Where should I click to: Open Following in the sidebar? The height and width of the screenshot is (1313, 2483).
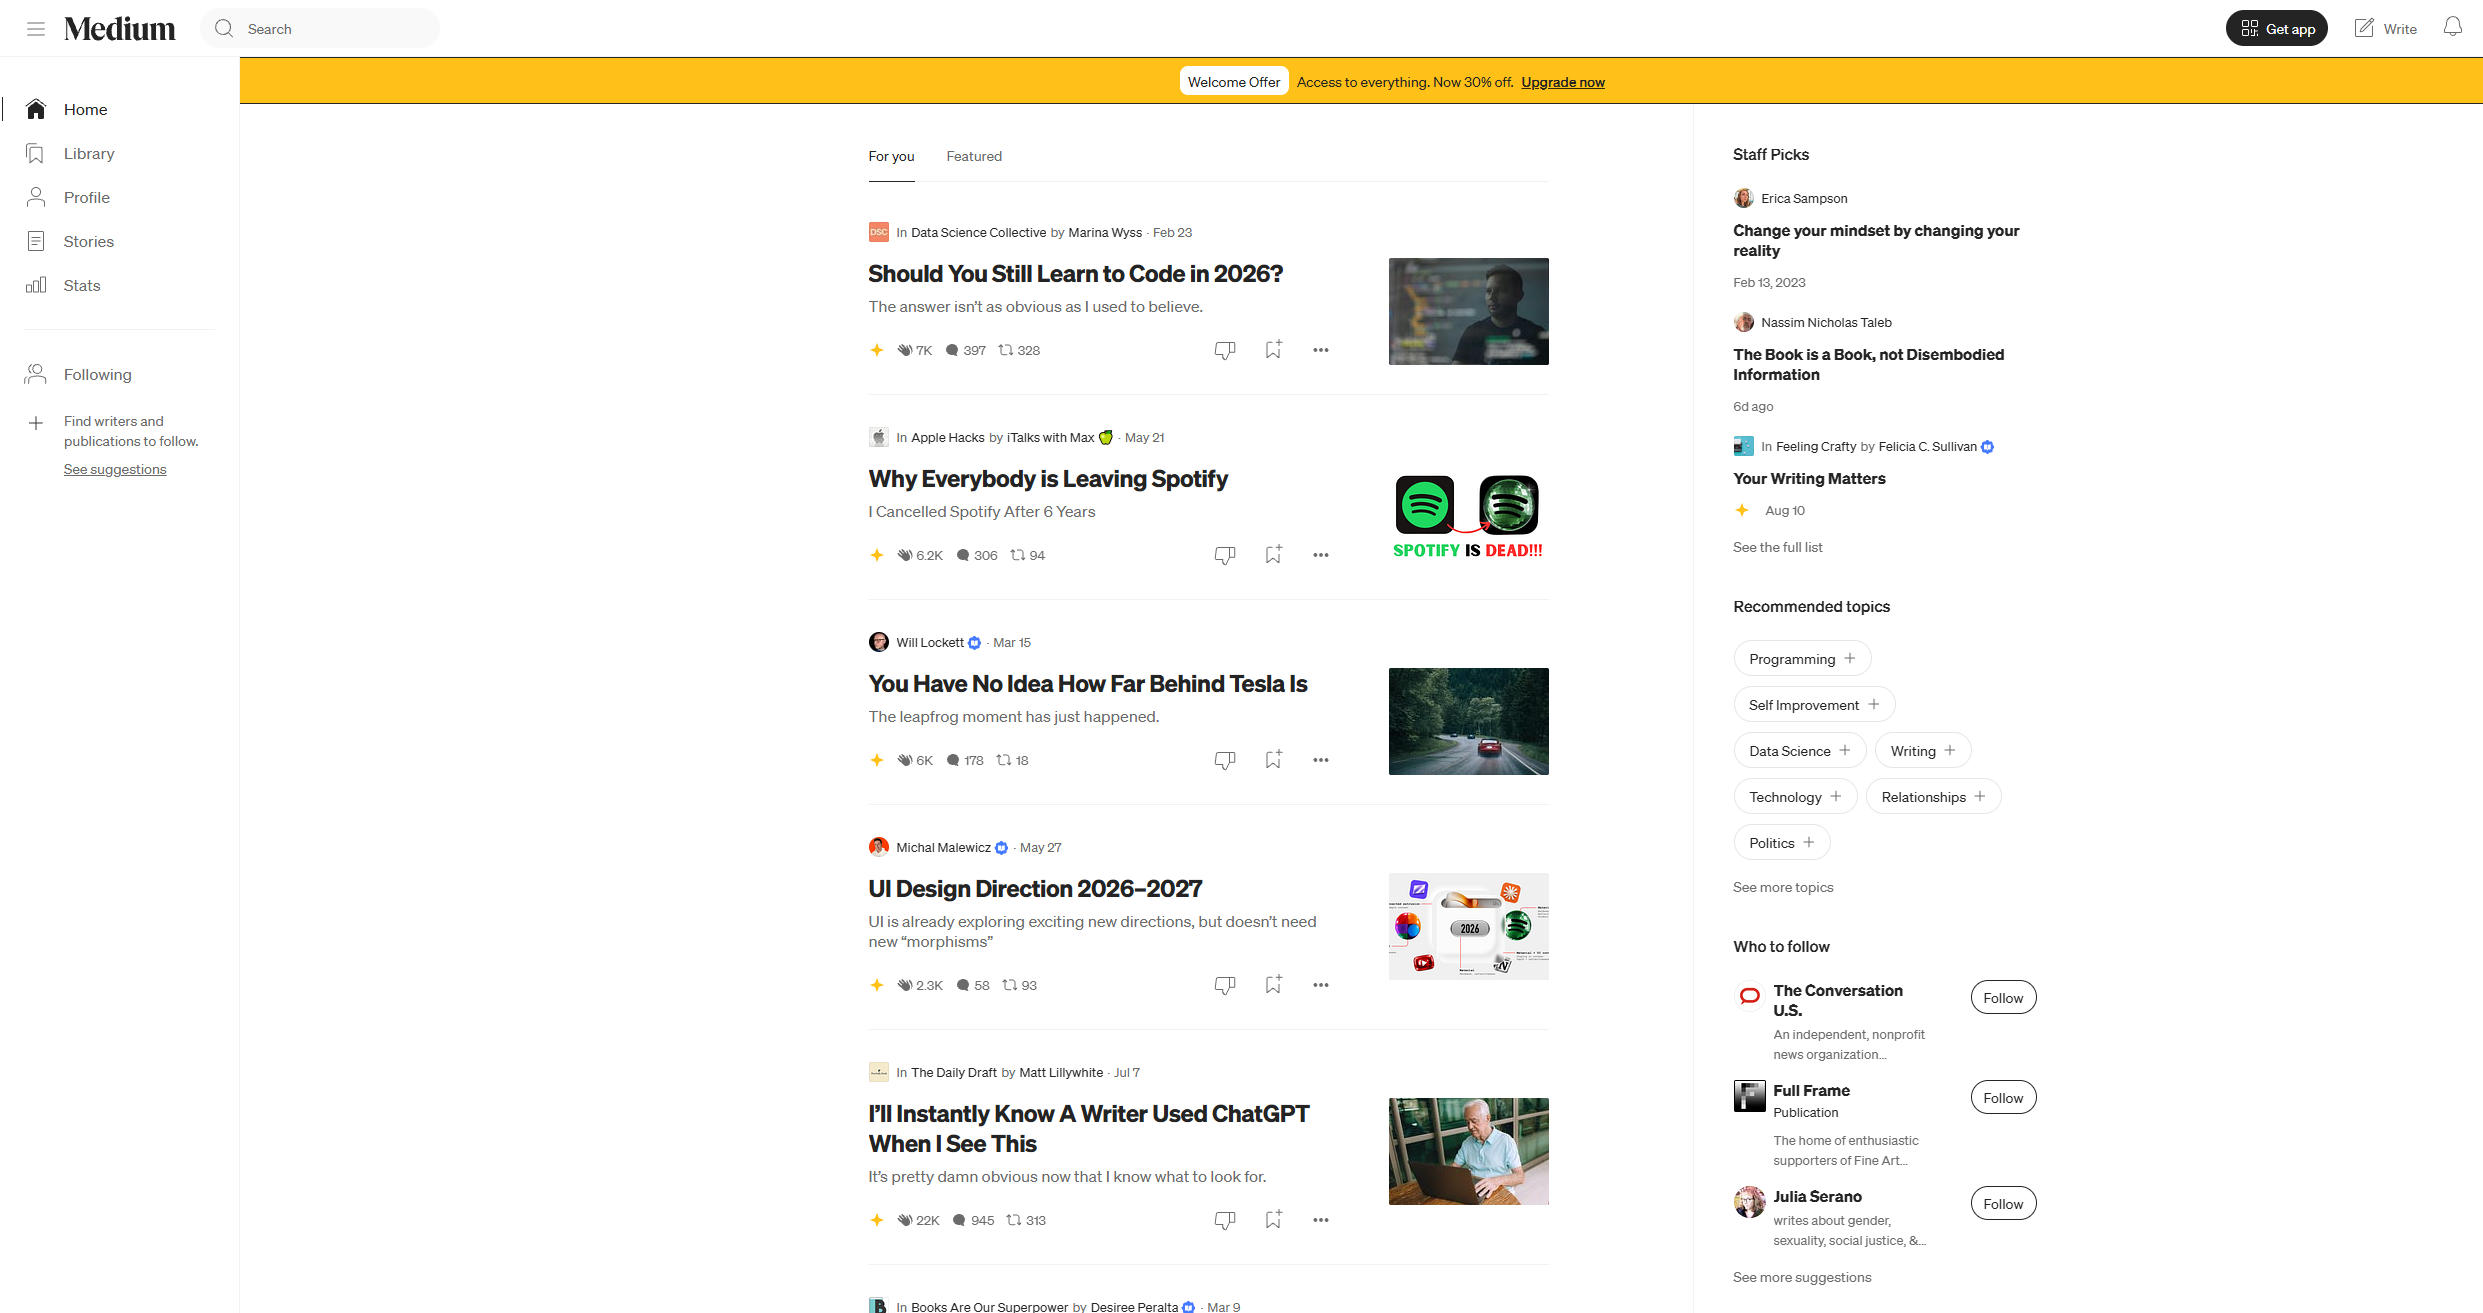tap(79, 374)
